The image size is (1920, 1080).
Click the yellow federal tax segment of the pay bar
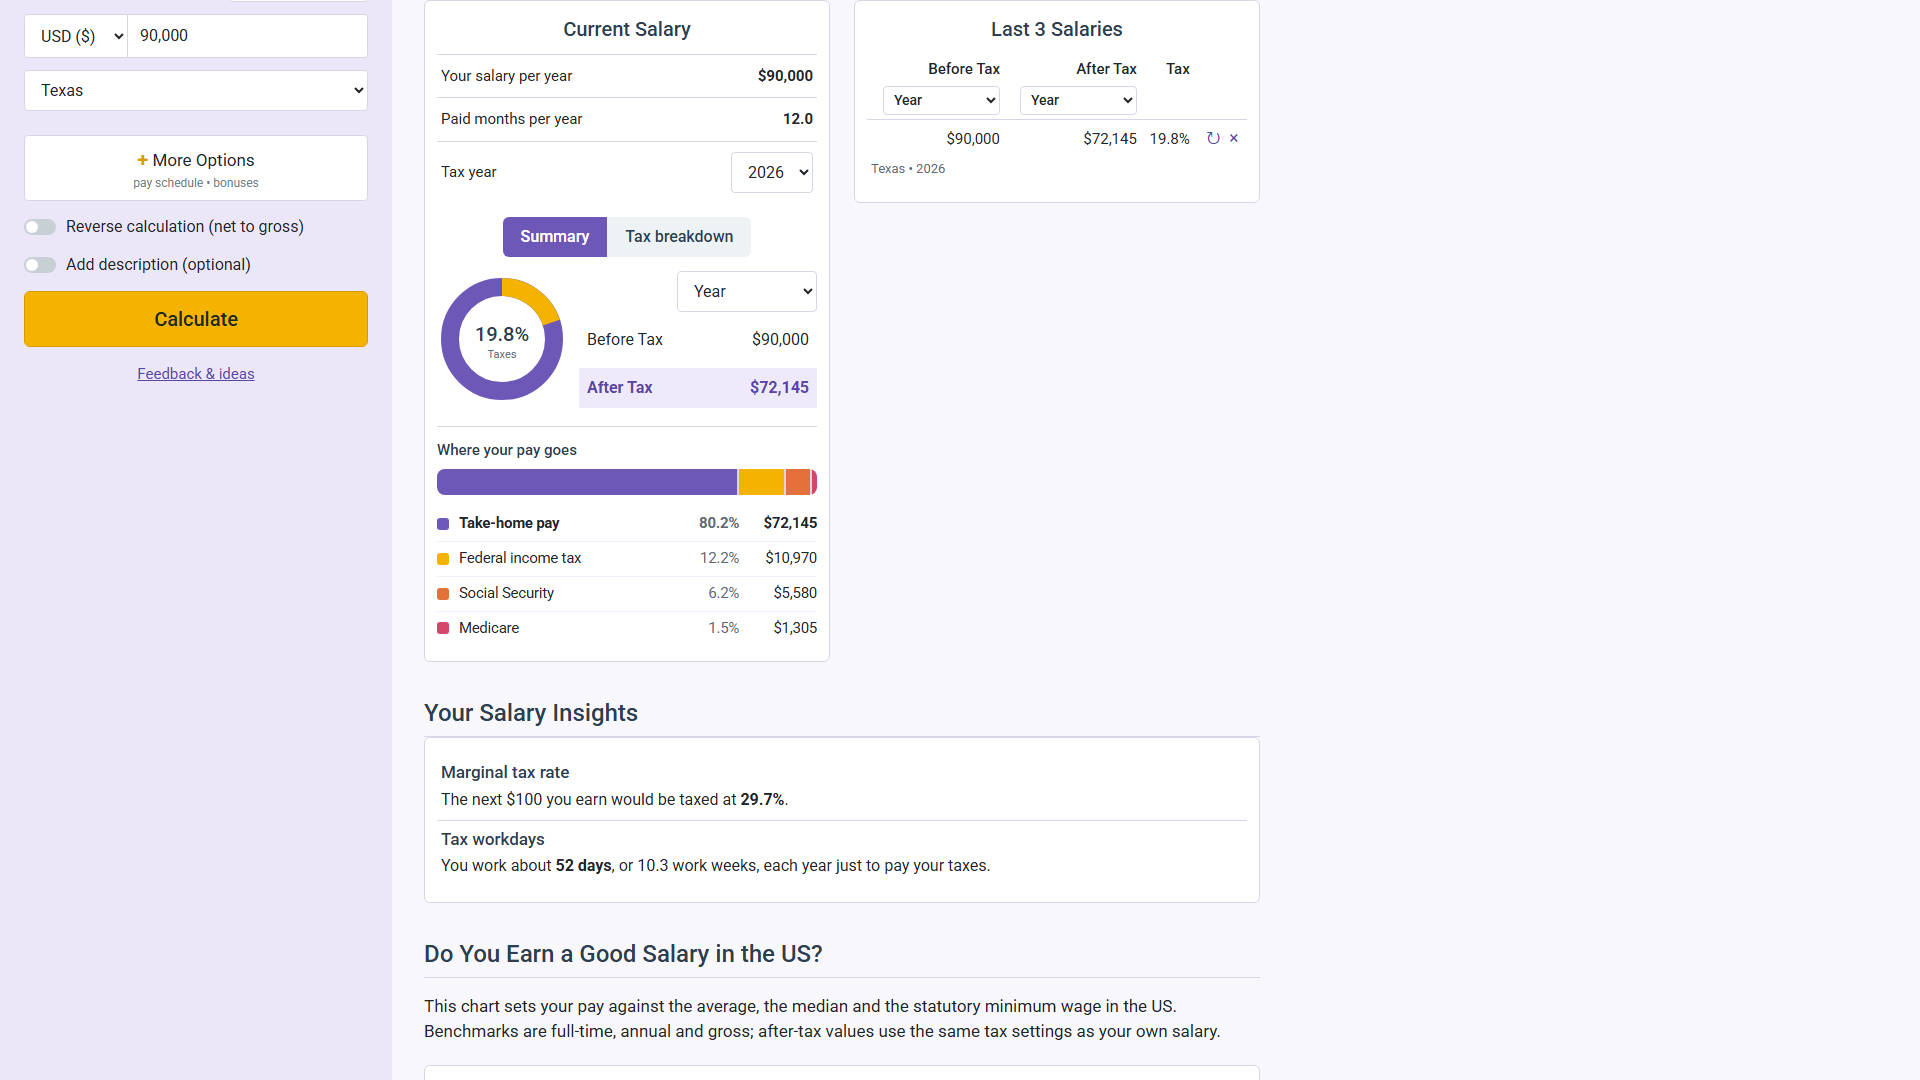coord(761,482)
